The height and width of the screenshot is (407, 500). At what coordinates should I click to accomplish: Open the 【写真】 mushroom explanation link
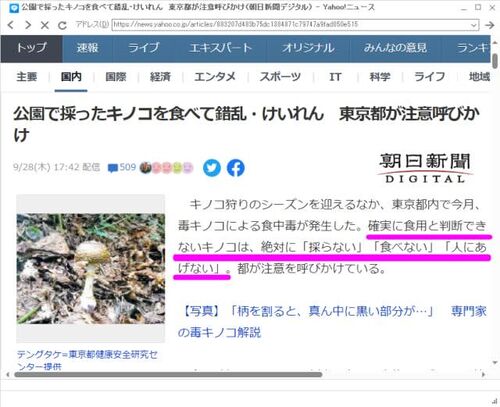(x=332, y=322)
